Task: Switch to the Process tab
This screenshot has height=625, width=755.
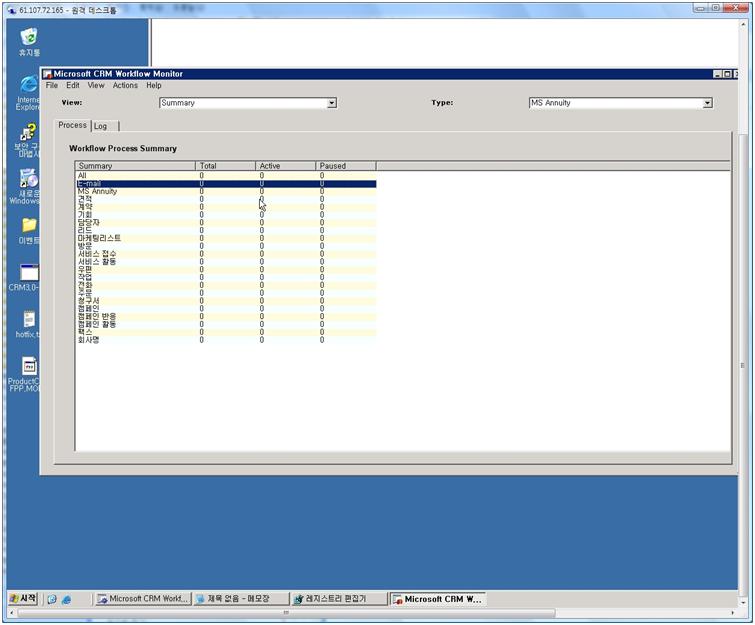Action: 72,125
